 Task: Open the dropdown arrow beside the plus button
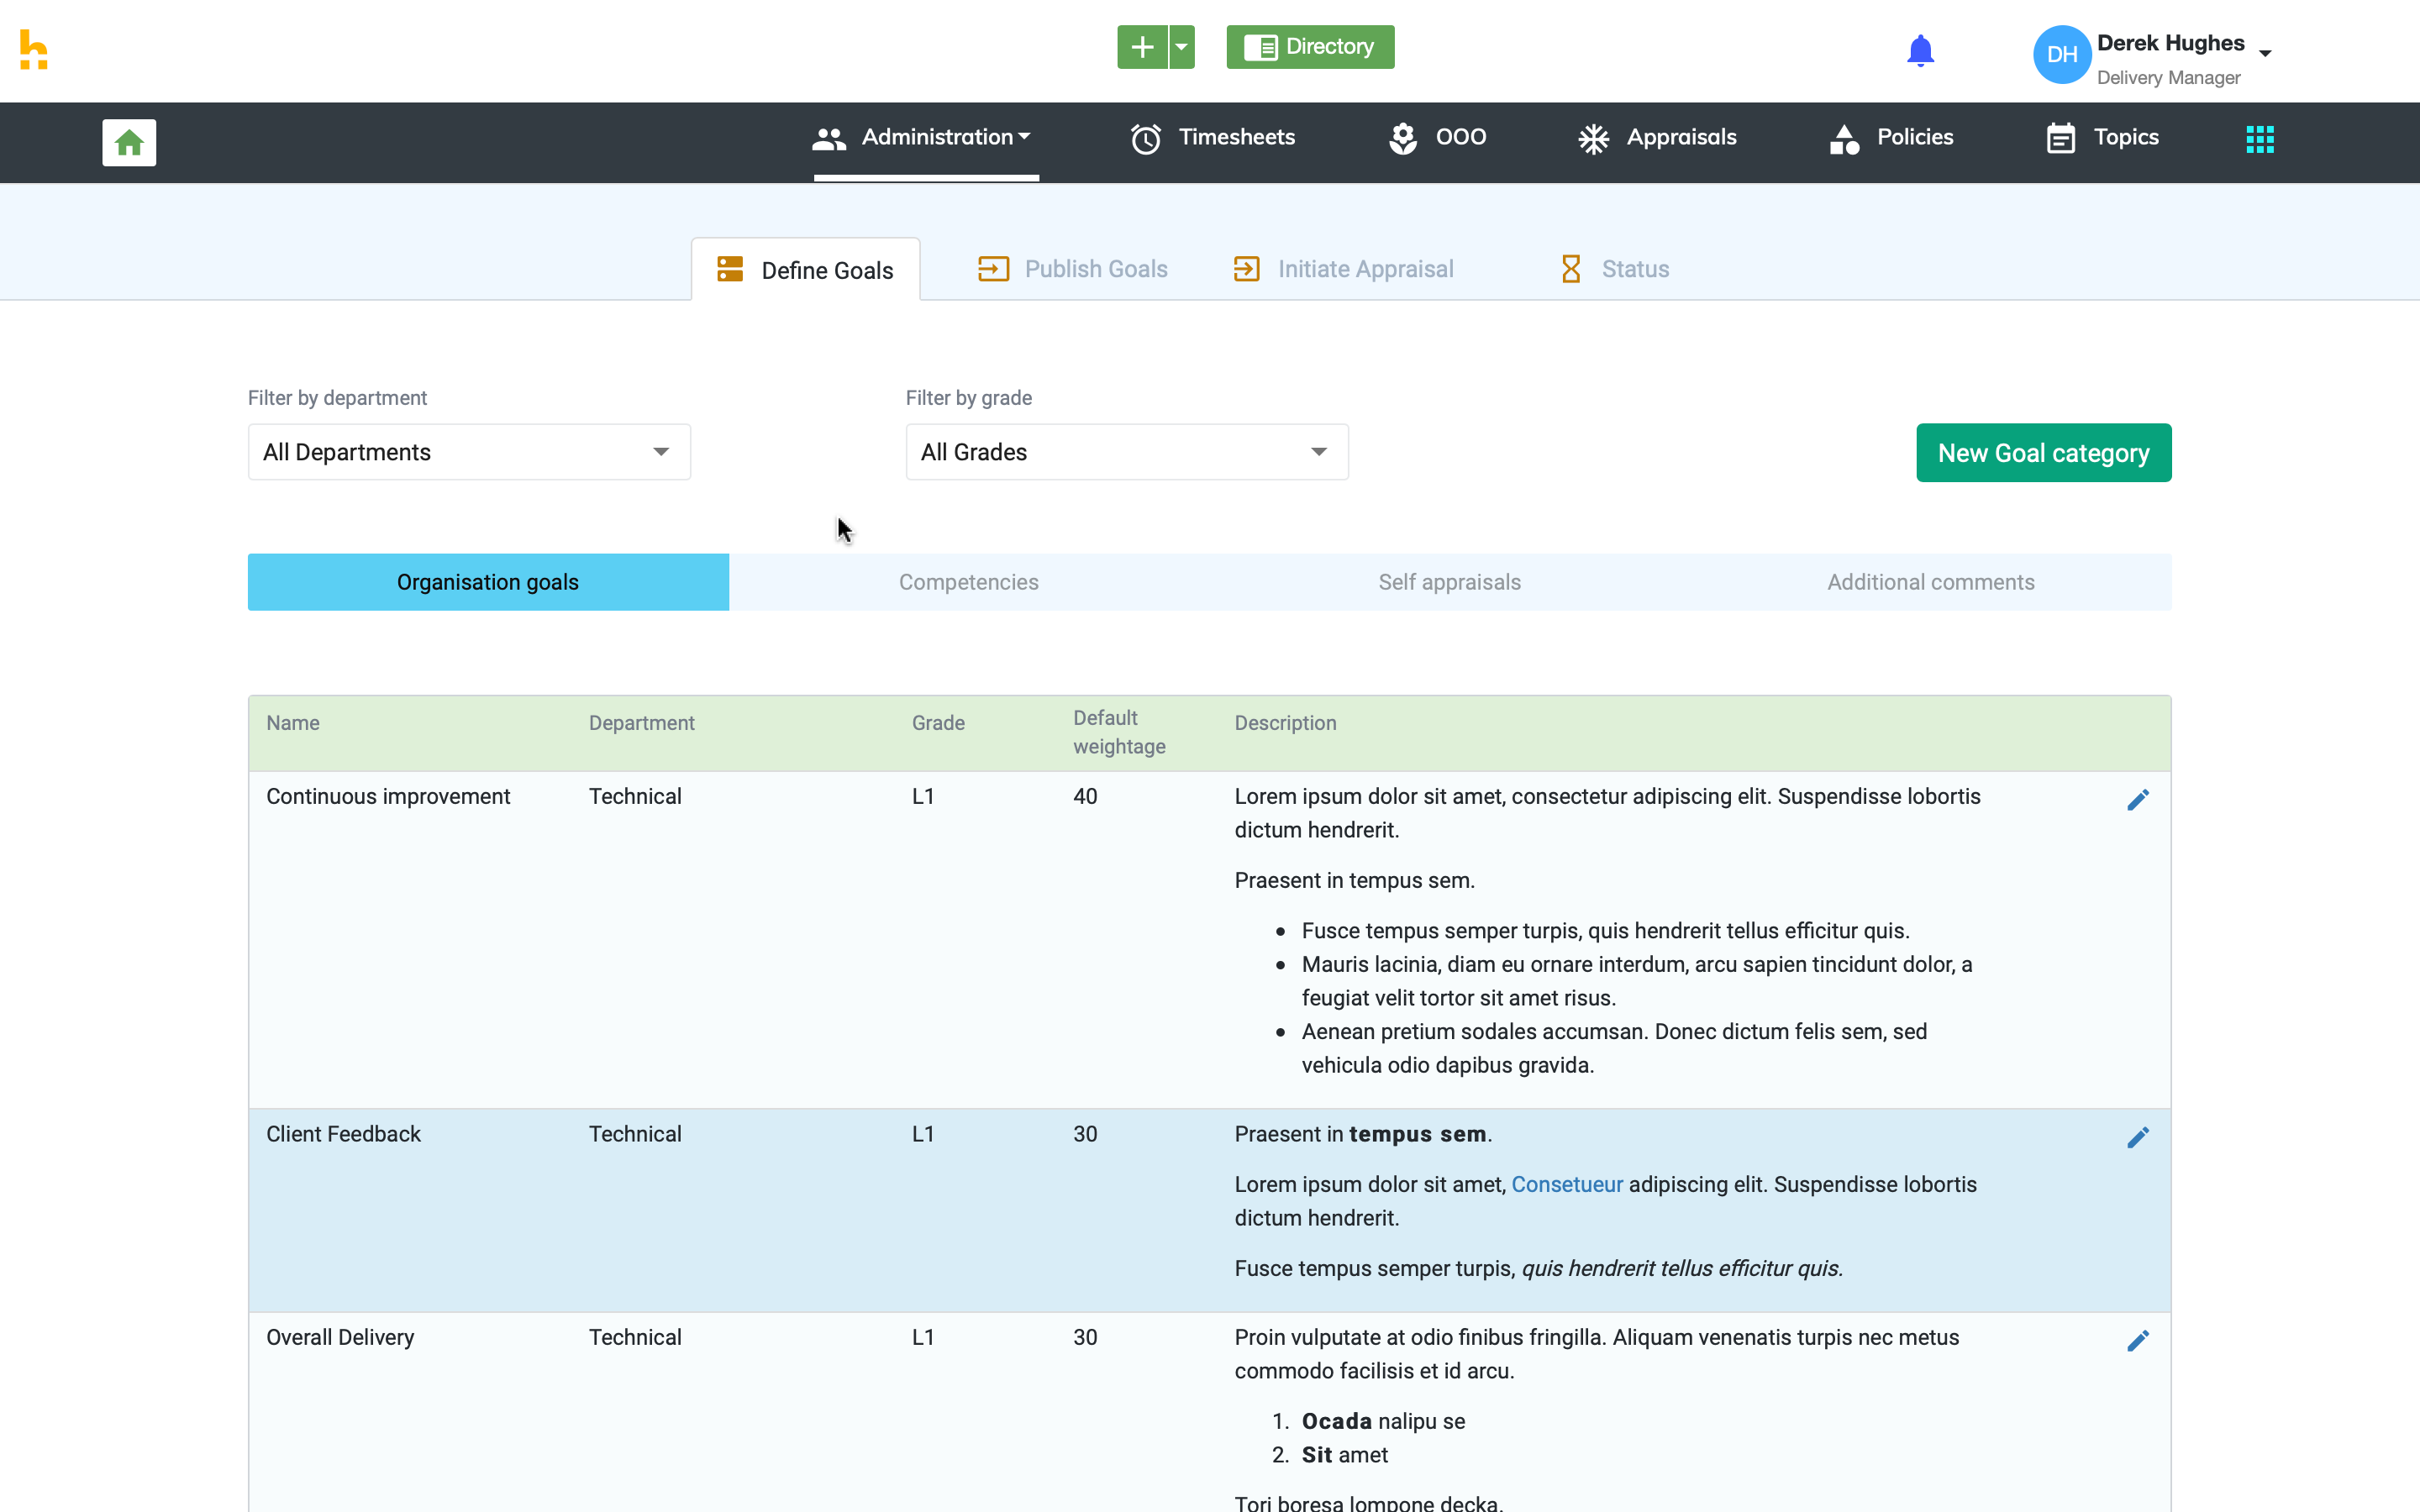[x=1182, y=47]
